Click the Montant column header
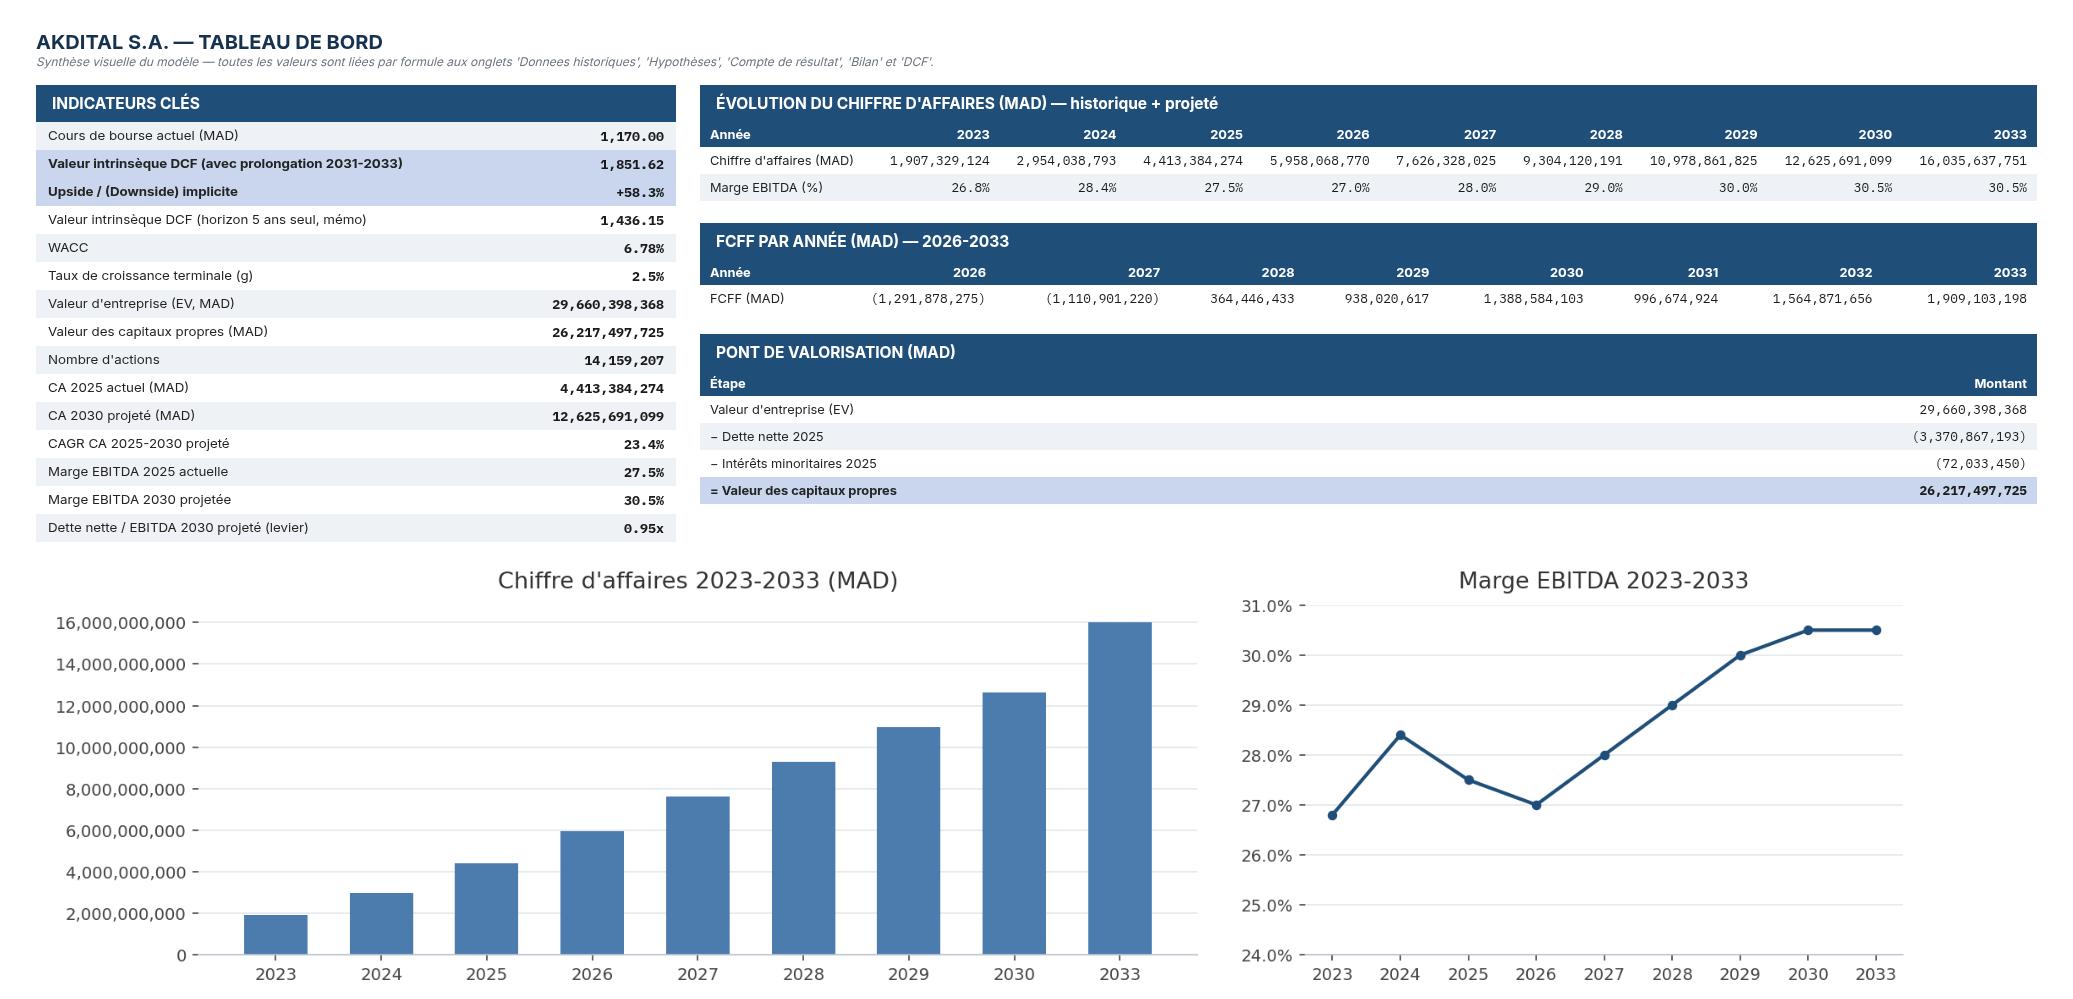This screenshot has width=2073, height=999. (2000, 384)
